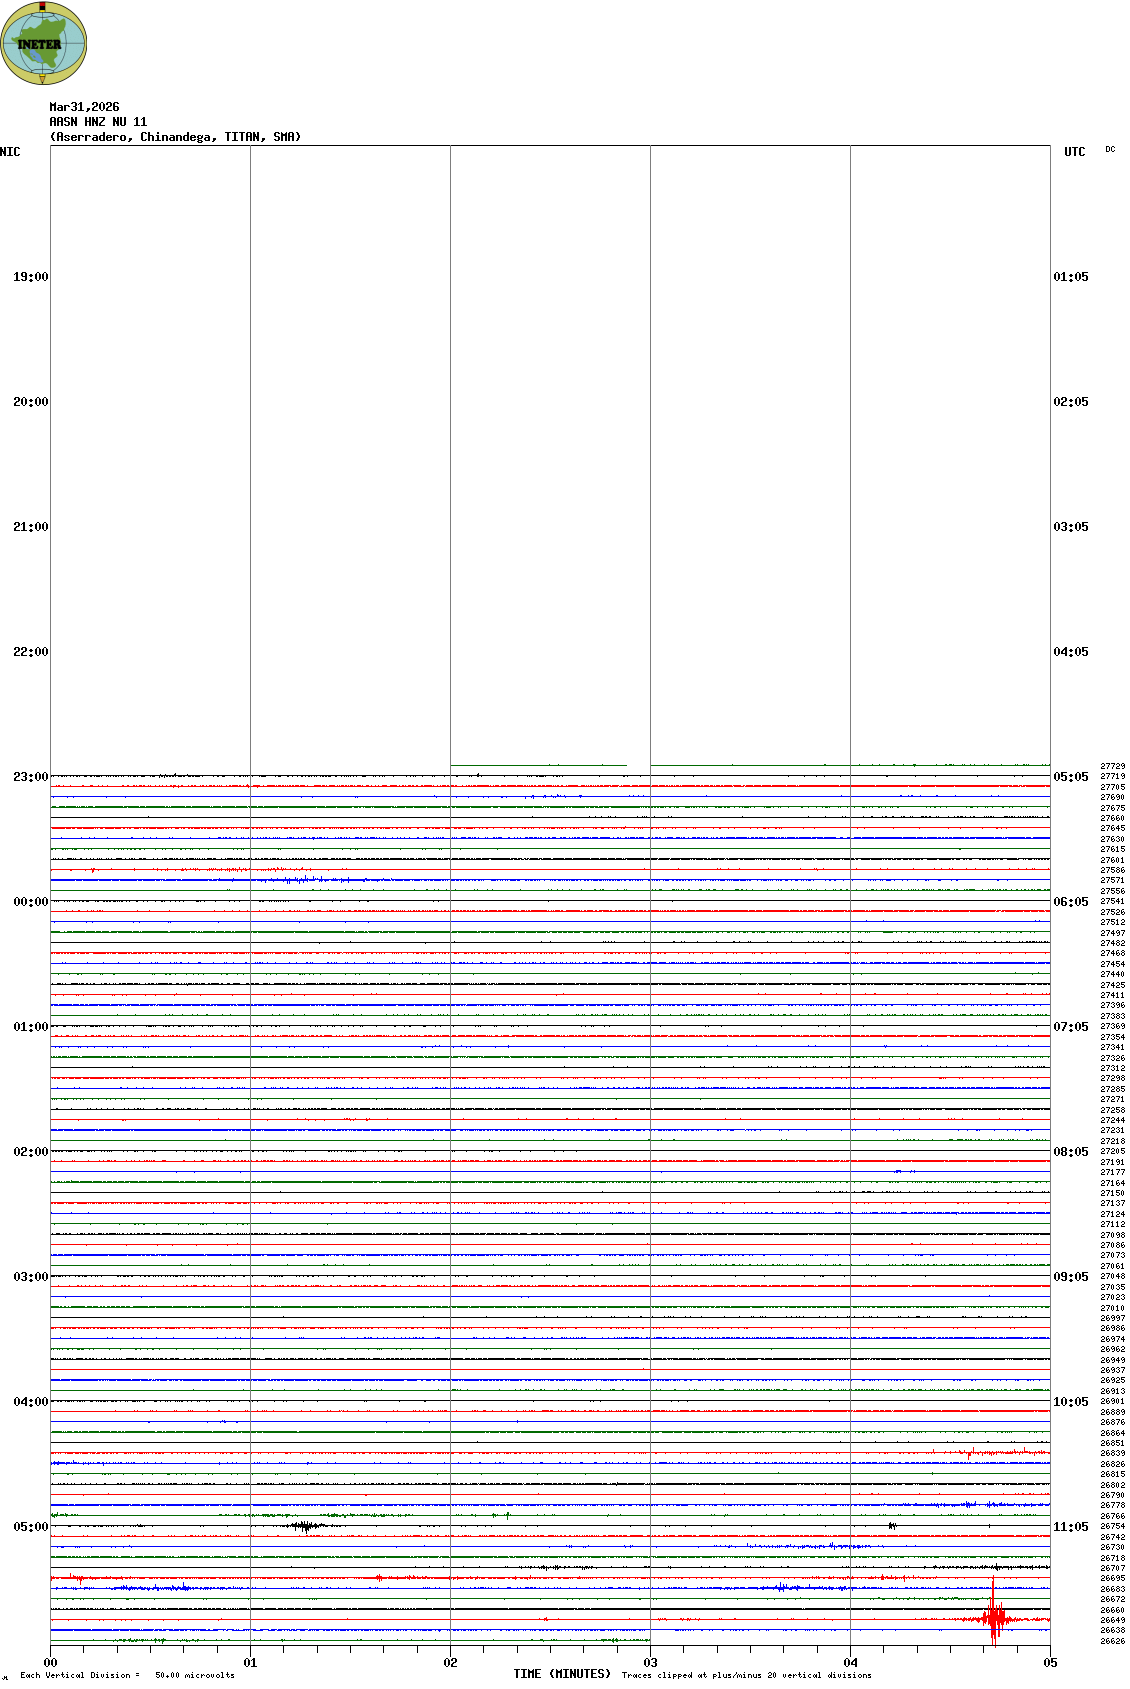Click the Mar31,2026 date text
Screen dimensions: 1130x1689
pos(84,107)
